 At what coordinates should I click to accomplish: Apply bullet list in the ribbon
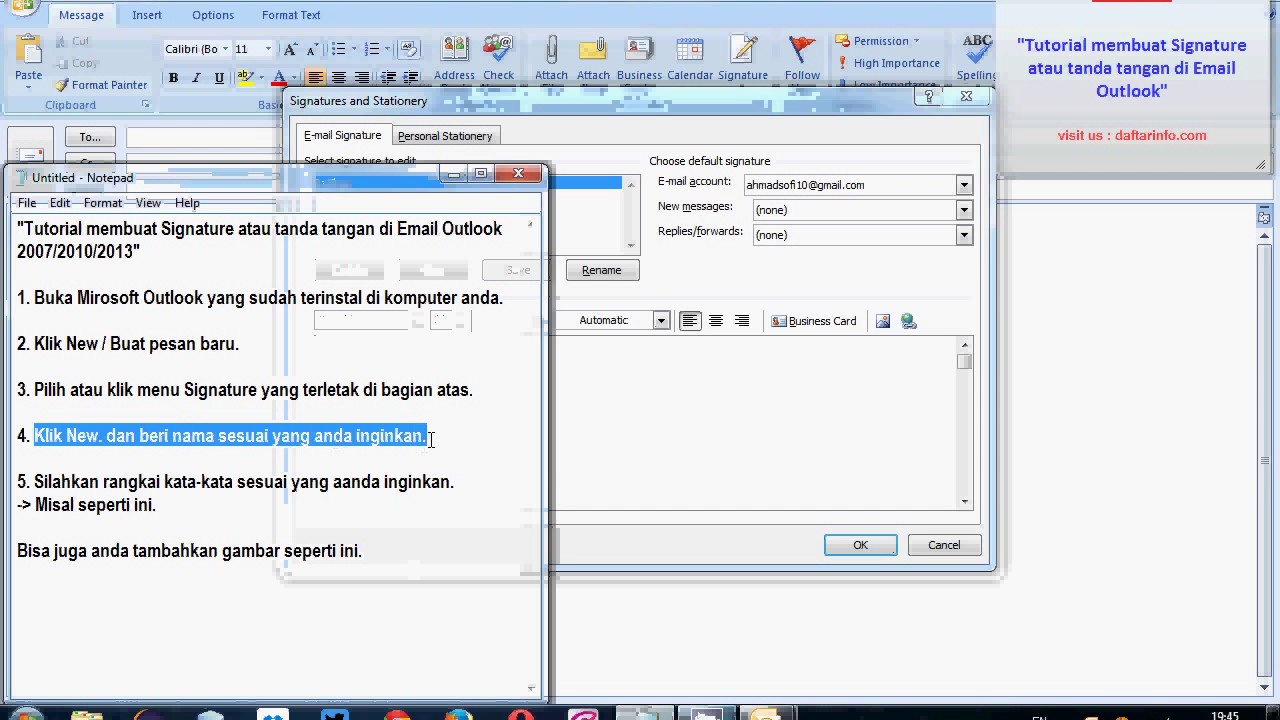click(x=338, y=49)
